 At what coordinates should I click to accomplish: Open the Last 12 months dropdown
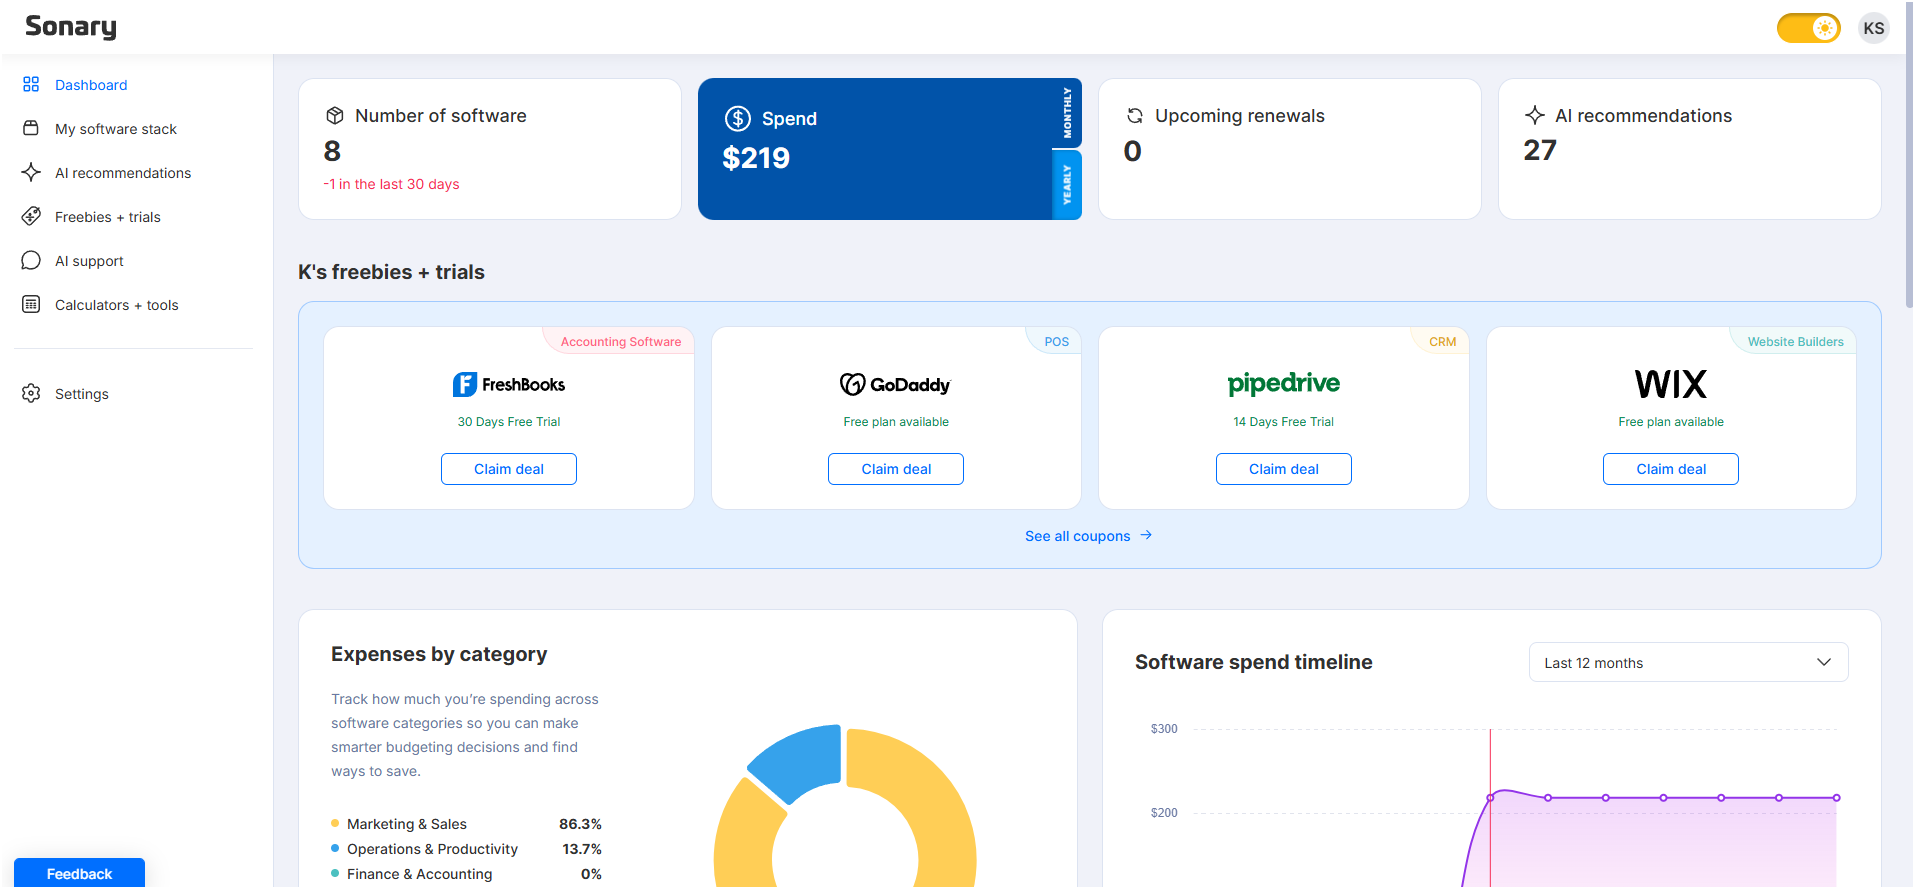[1687, 663]
